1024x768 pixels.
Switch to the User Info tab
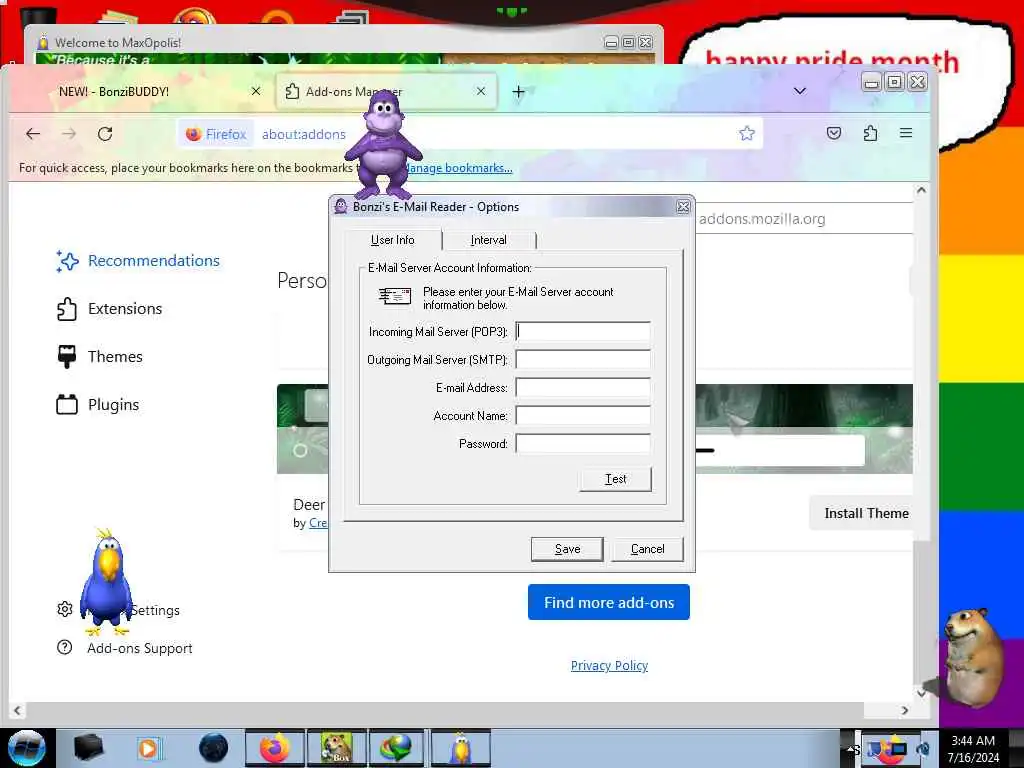392,240
